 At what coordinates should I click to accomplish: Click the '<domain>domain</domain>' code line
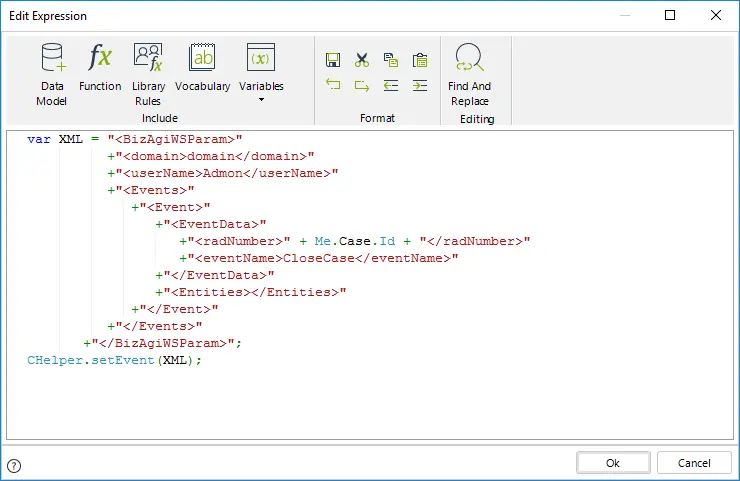[210, 156]
